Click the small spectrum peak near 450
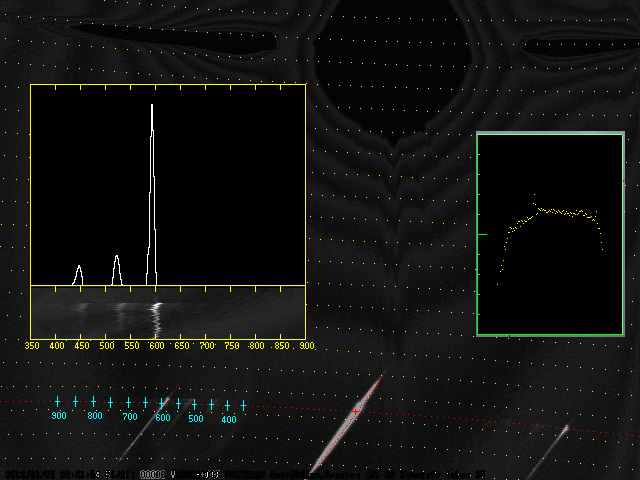Image resolution: width=640 pixels, height=480 pixels. coord(78,276)
